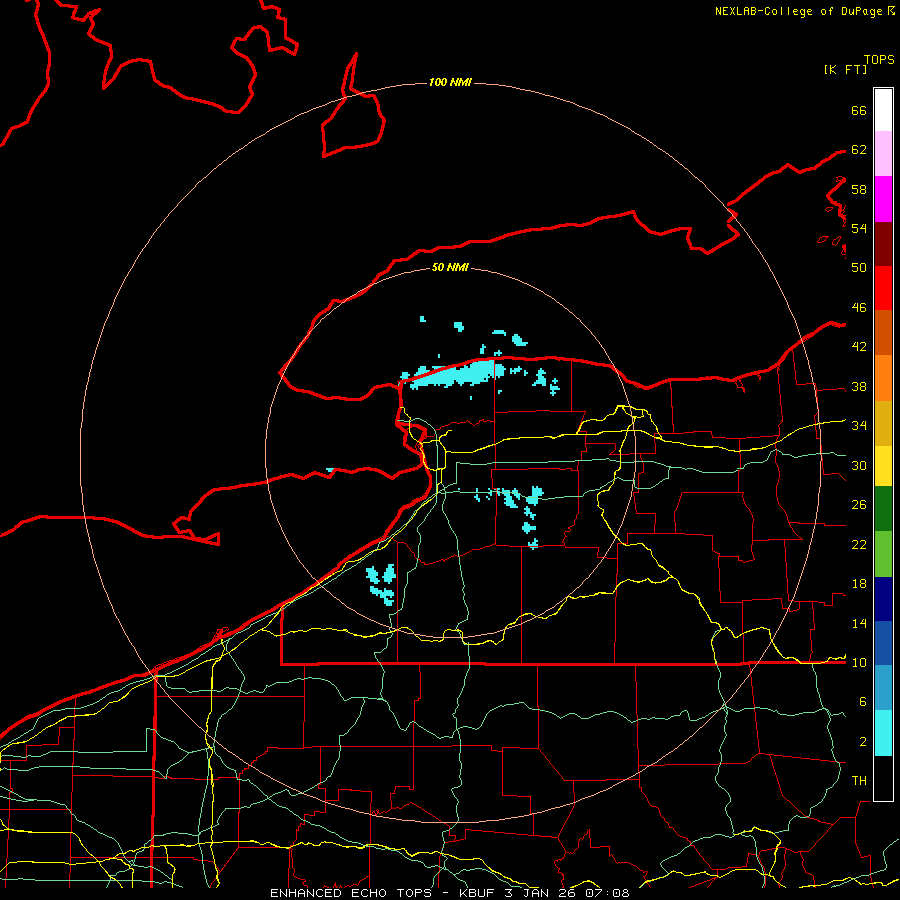Click the legend value 54
This screenshot has width=900, height=900.
pos(859,228)
